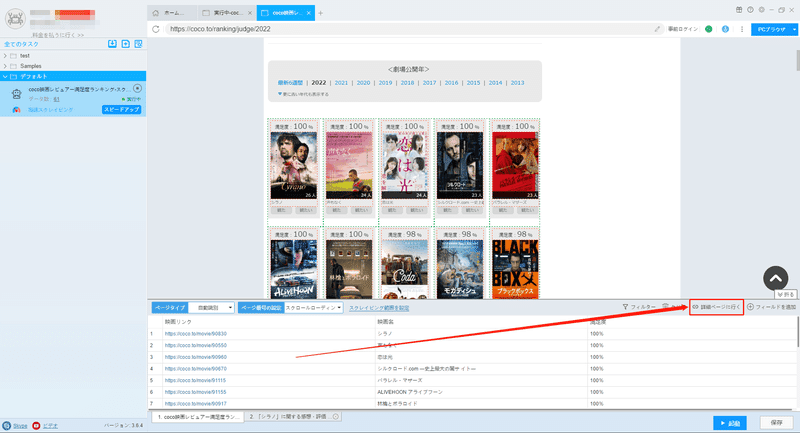Select the coco映画 browser tab

point(286,13)
